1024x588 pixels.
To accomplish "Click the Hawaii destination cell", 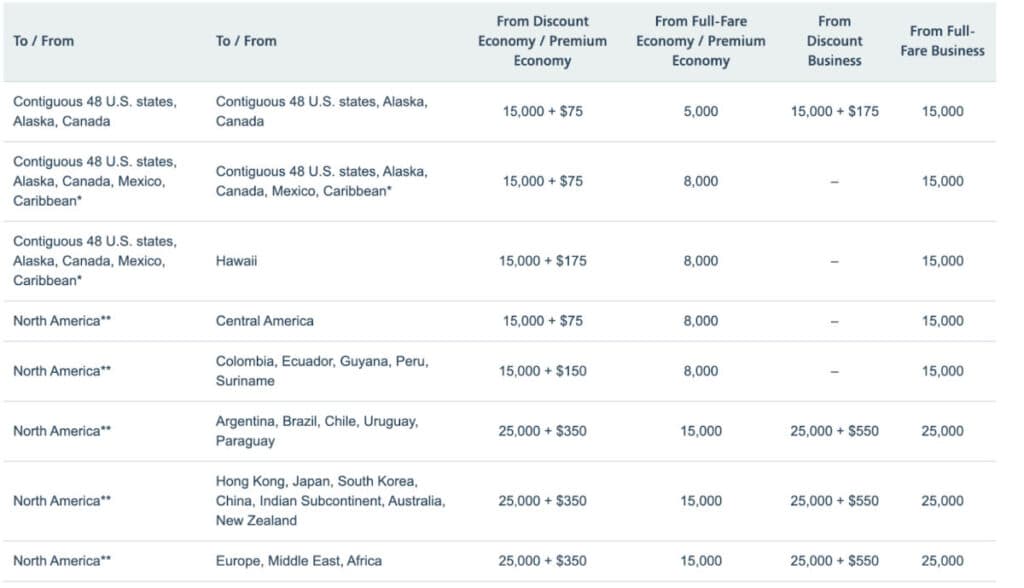I will (x=237, y=261).
